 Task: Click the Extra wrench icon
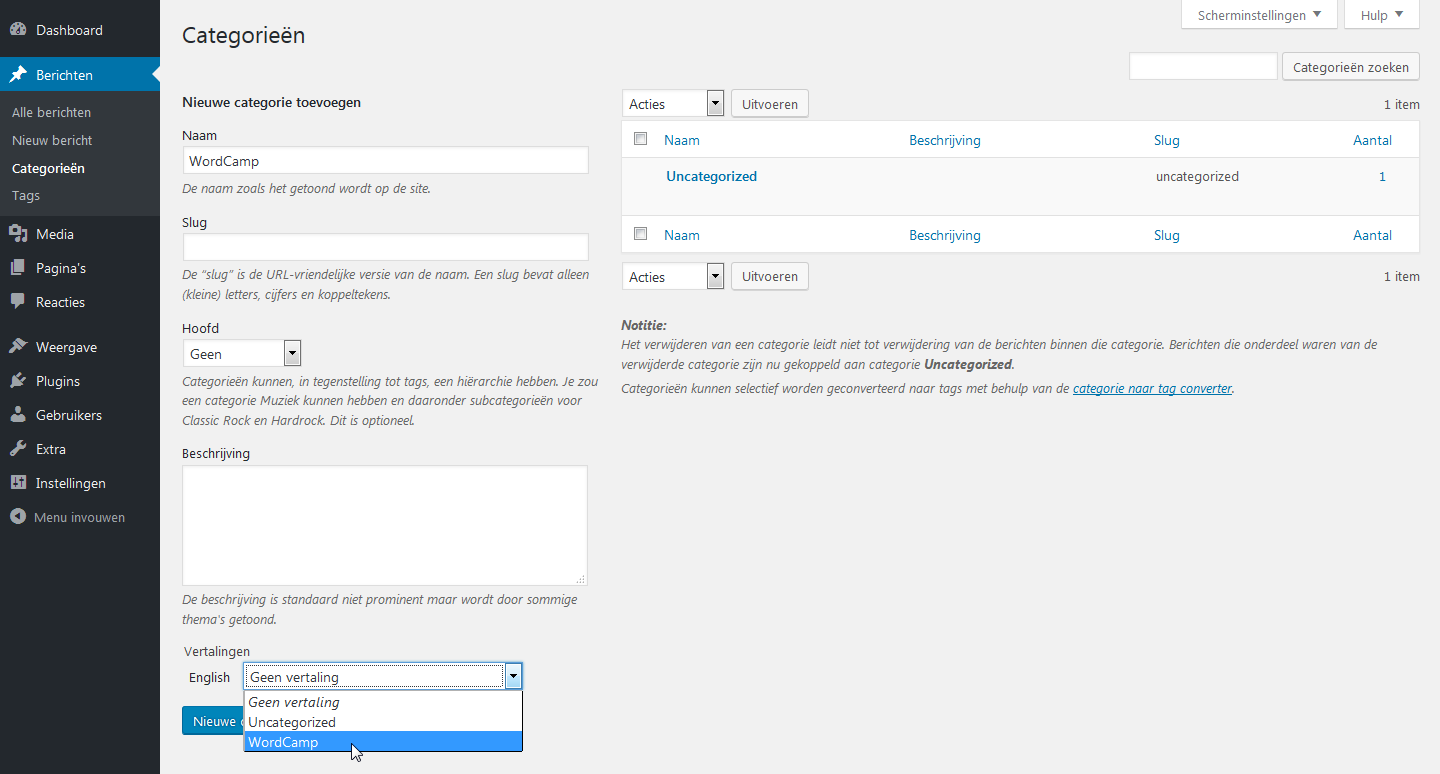(18, 449)
